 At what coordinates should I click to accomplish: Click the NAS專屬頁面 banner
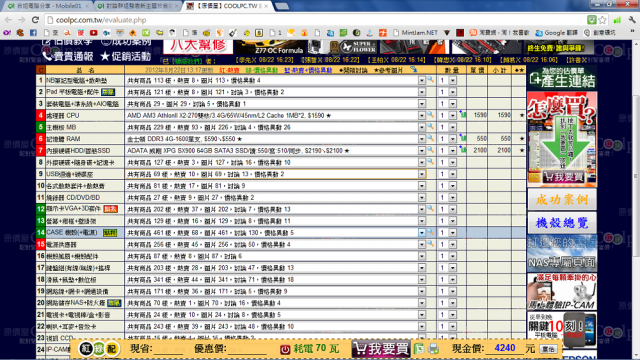click(562, 253)
